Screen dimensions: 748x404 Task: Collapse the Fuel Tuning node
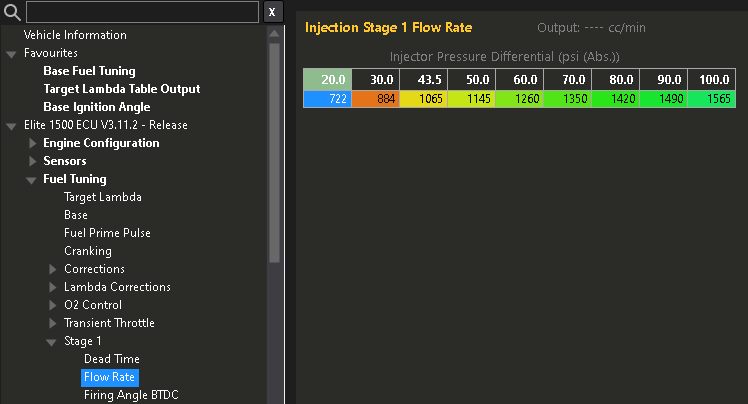point(32,180)
